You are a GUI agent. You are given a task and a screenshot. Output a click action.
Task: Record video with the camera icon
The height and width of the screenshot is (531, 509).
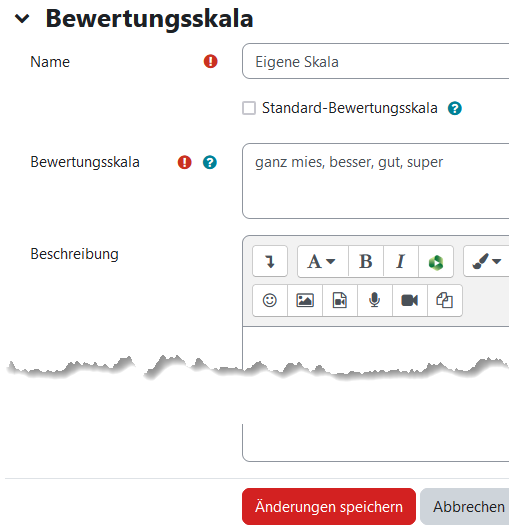410,301
